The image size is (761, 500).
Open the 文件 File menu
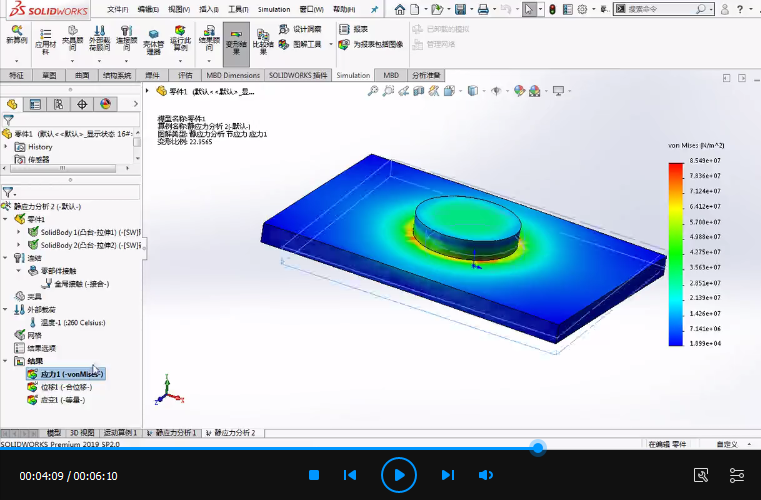pyautogui.click(x=117, y=9)
